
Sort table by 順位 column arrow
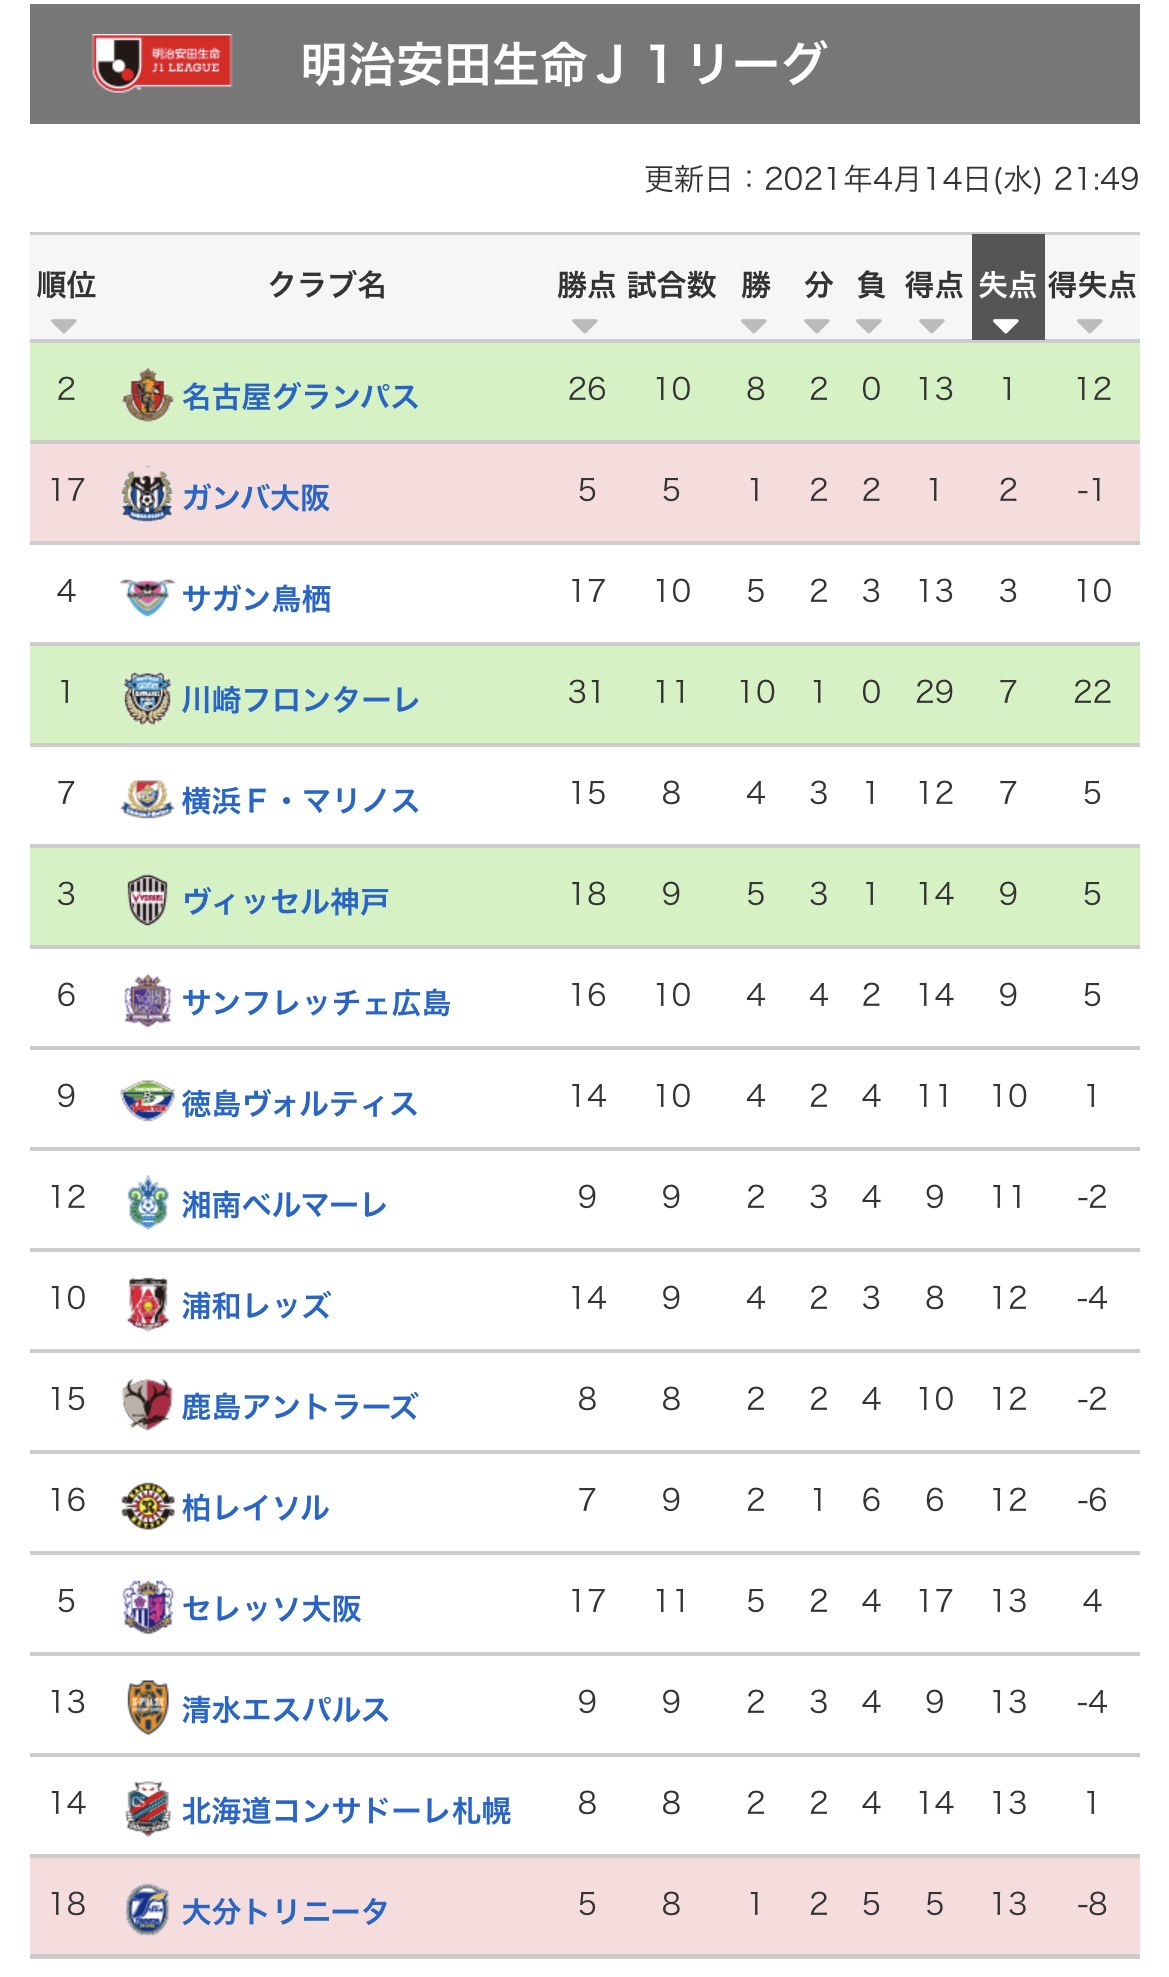[x=64, y=326]
